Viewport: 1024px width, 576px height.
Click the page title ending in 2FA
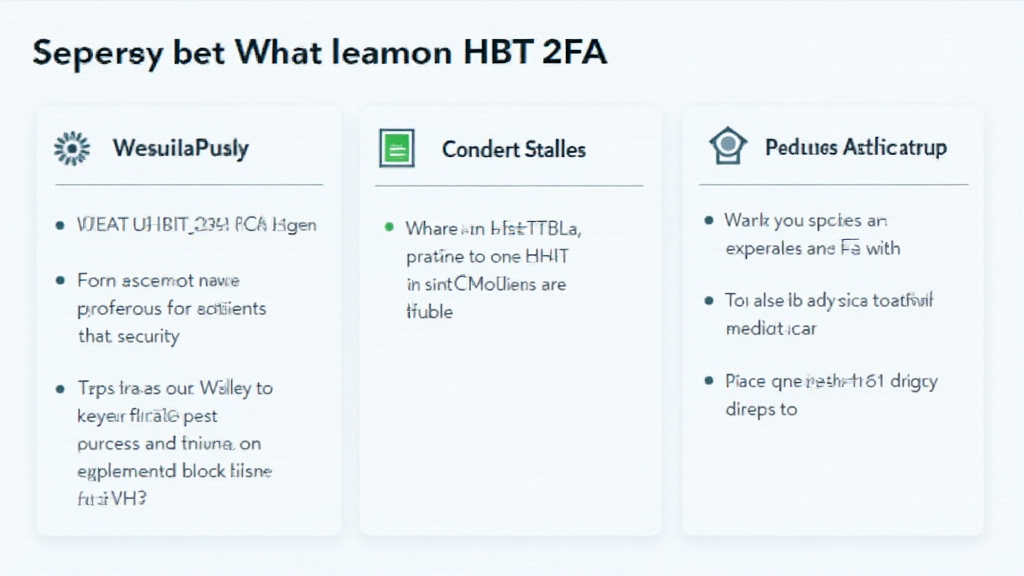click(320, 53)
